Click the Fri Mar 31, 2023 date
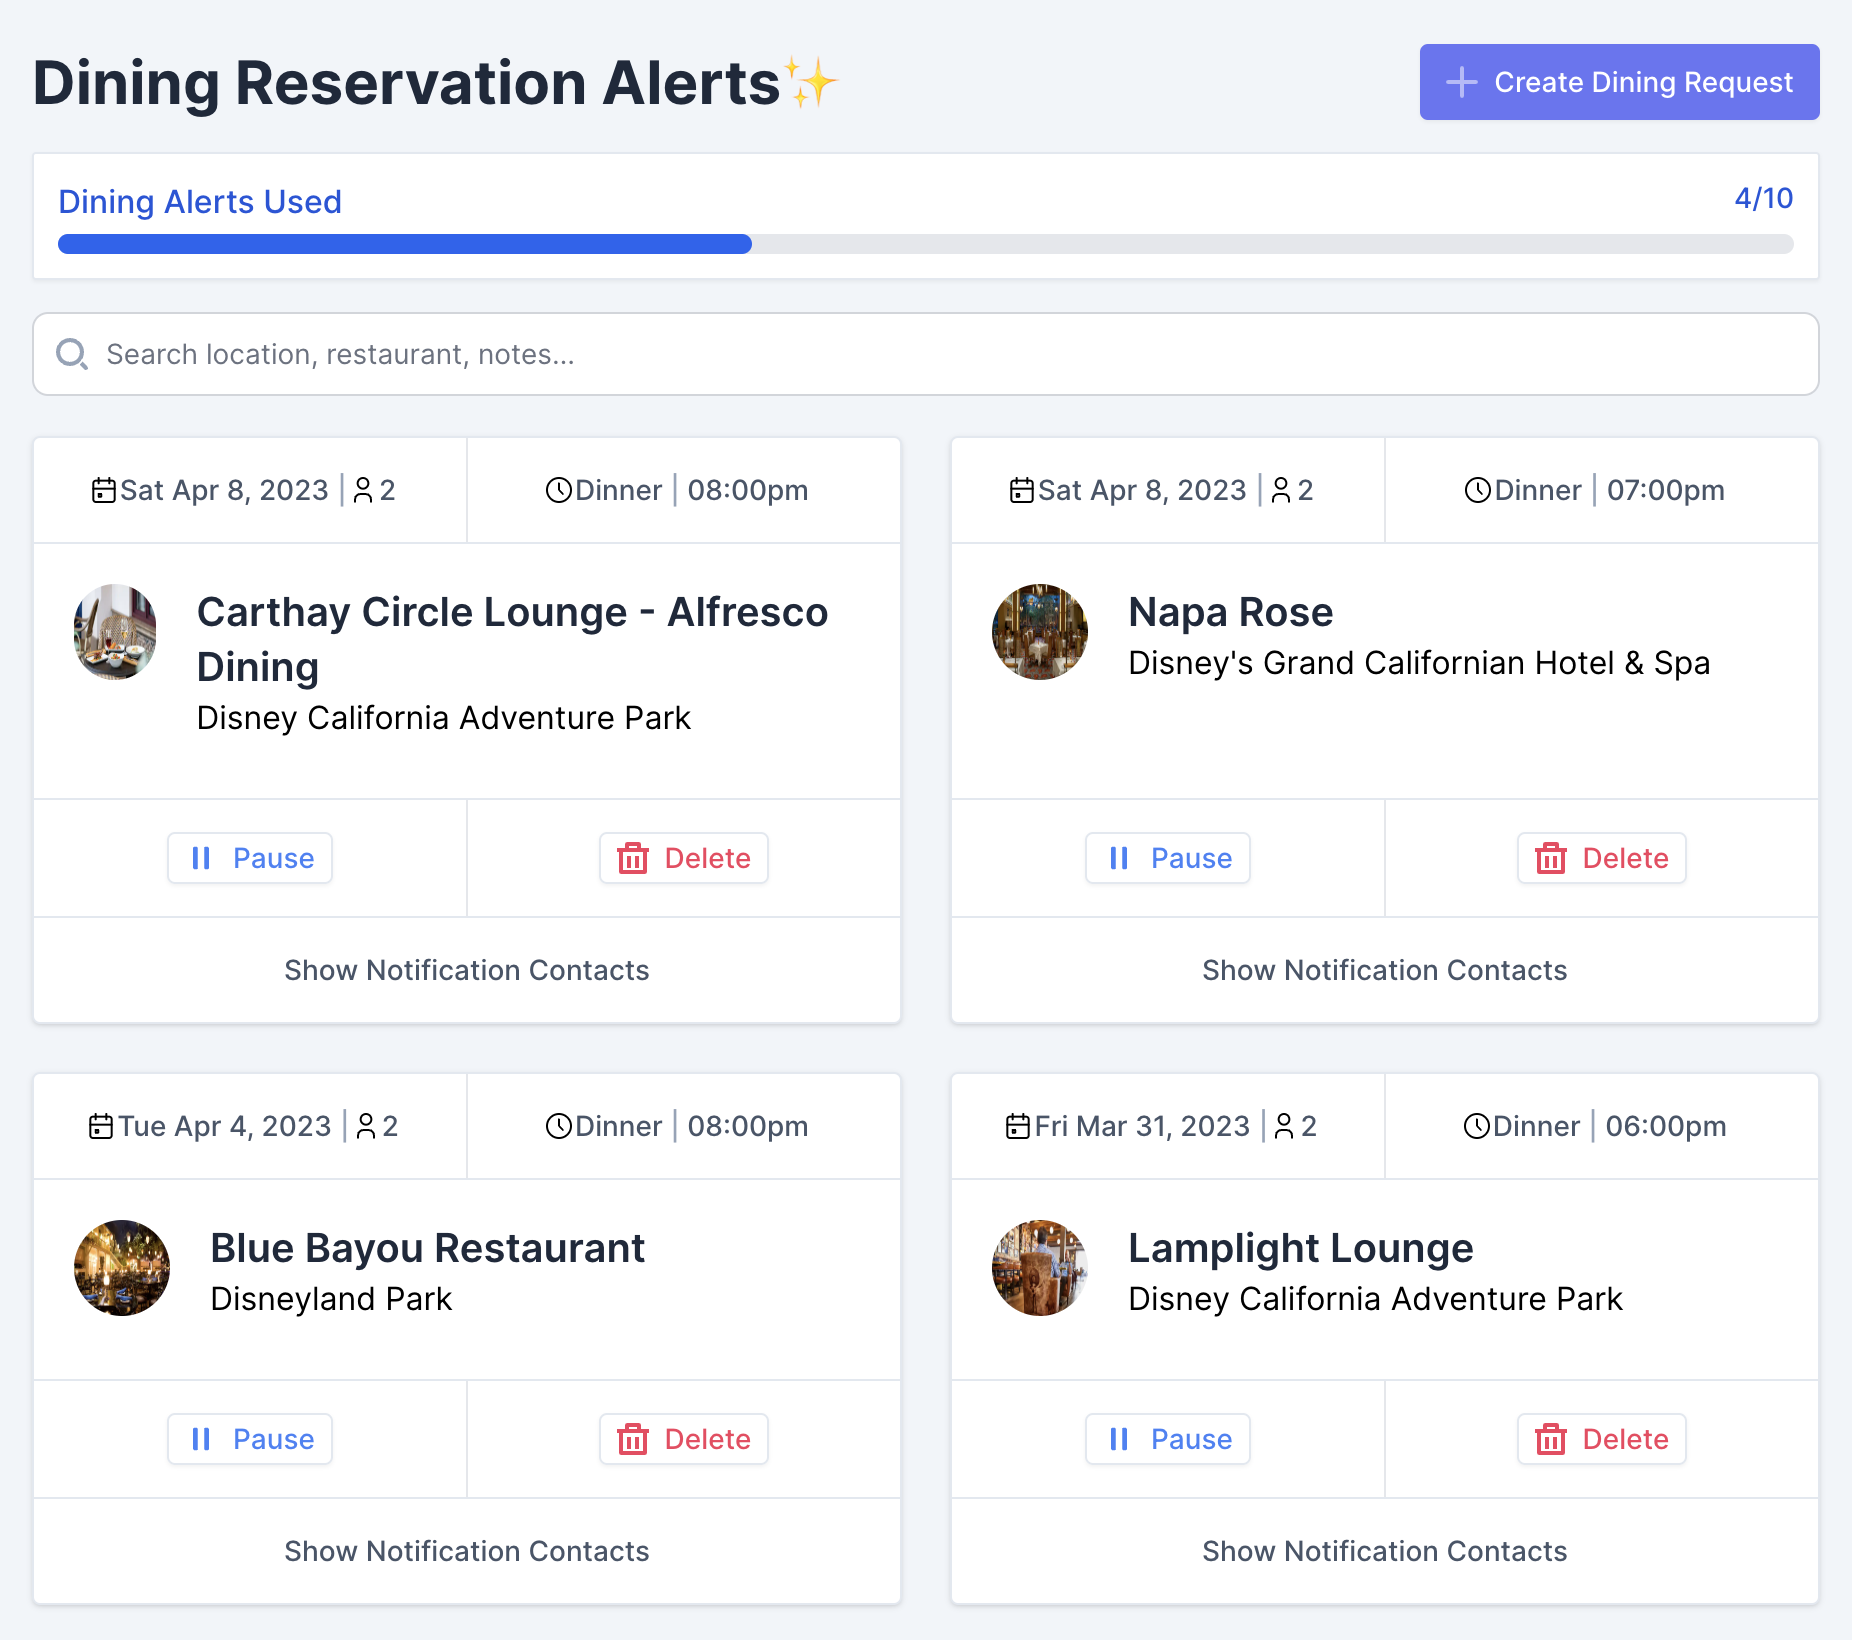Screen dimensions: 1852x1640 click(x=1142, y=1126)
